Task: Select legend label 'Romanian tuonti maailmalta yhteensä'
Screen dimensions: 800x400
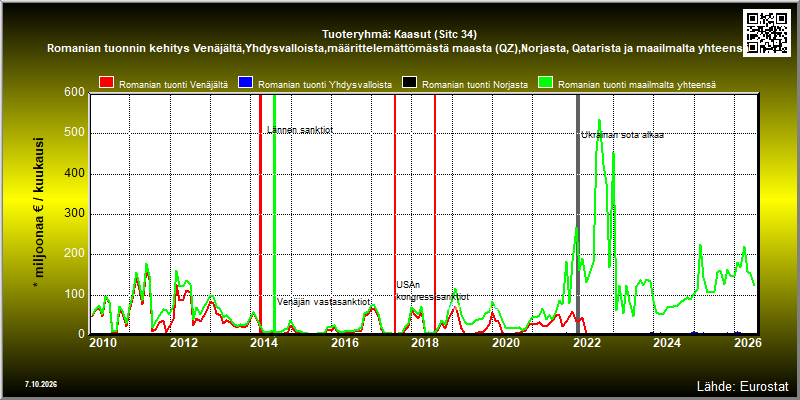Action: [637, 85]
